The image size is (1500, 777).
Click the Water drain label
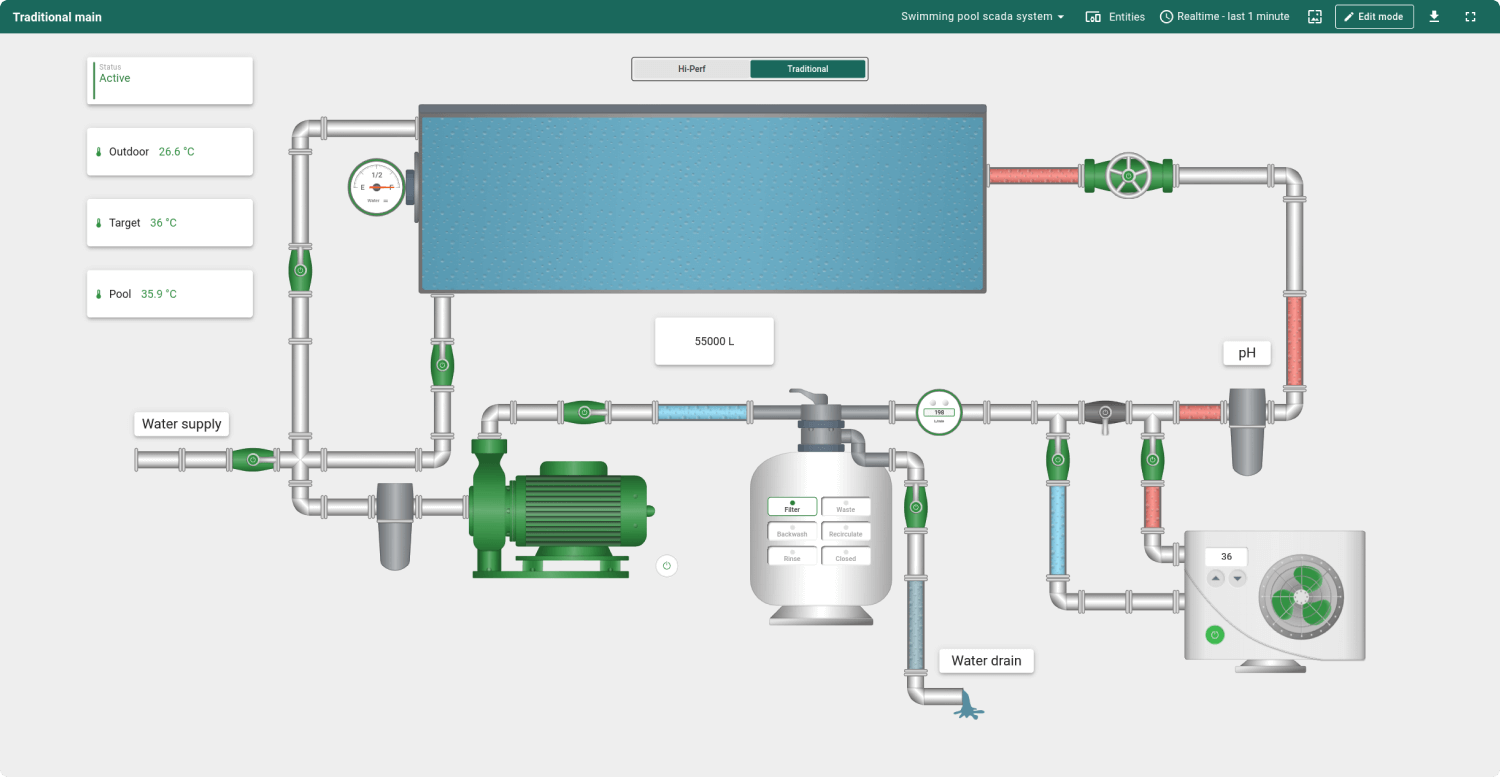[986, 661]
